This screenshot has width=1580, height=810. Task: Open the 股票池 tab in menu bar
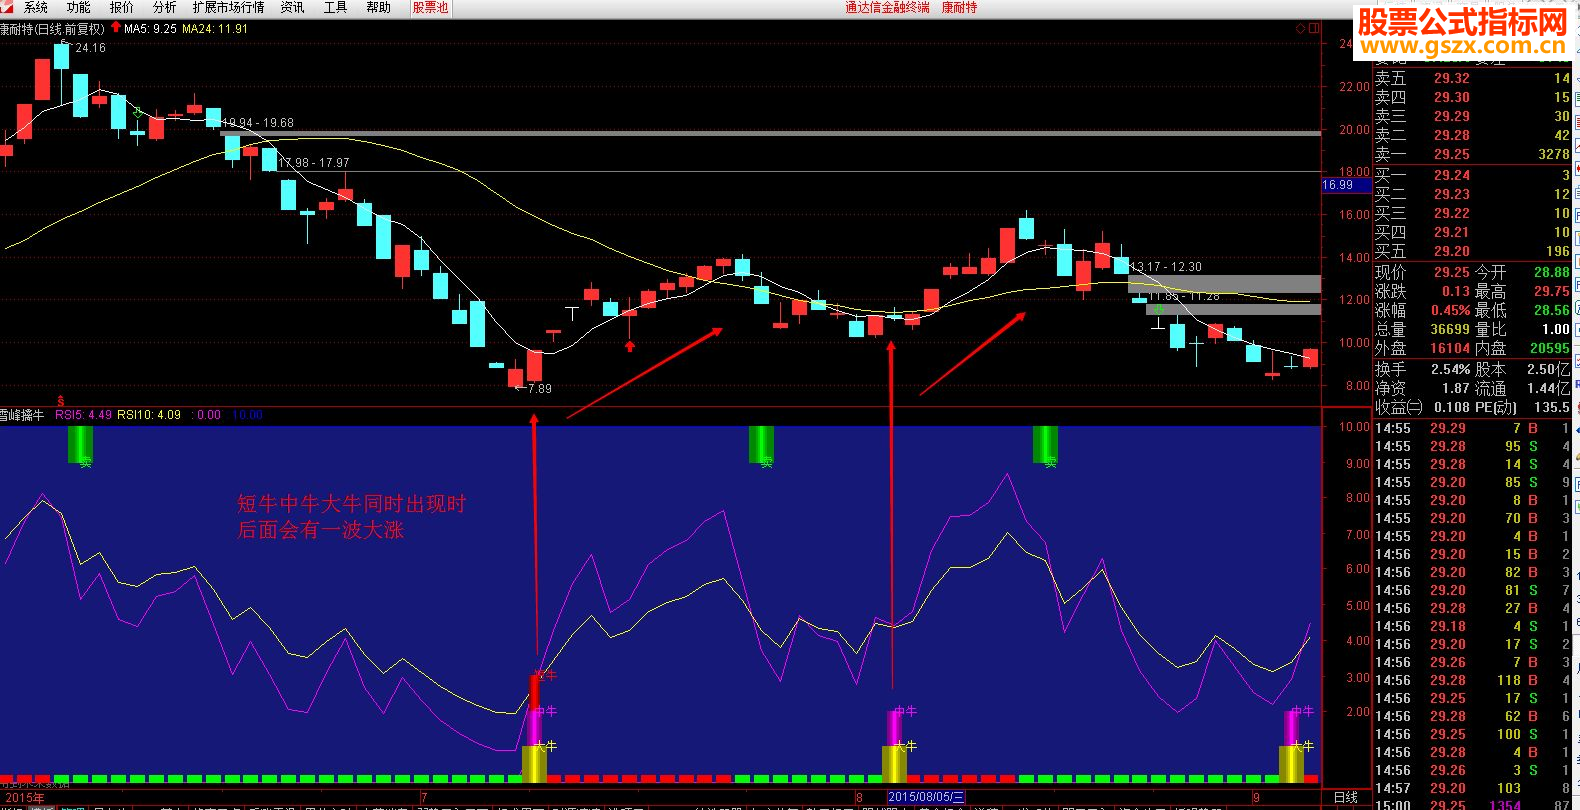(430, 7)
